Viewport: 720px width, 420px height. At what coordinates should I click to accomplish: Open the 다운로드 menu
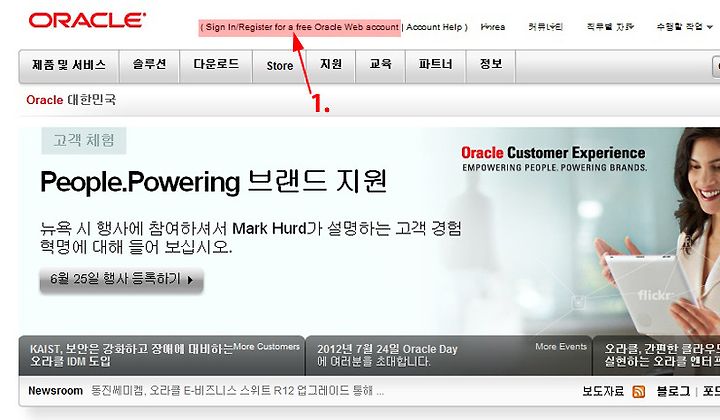[216, 65]
